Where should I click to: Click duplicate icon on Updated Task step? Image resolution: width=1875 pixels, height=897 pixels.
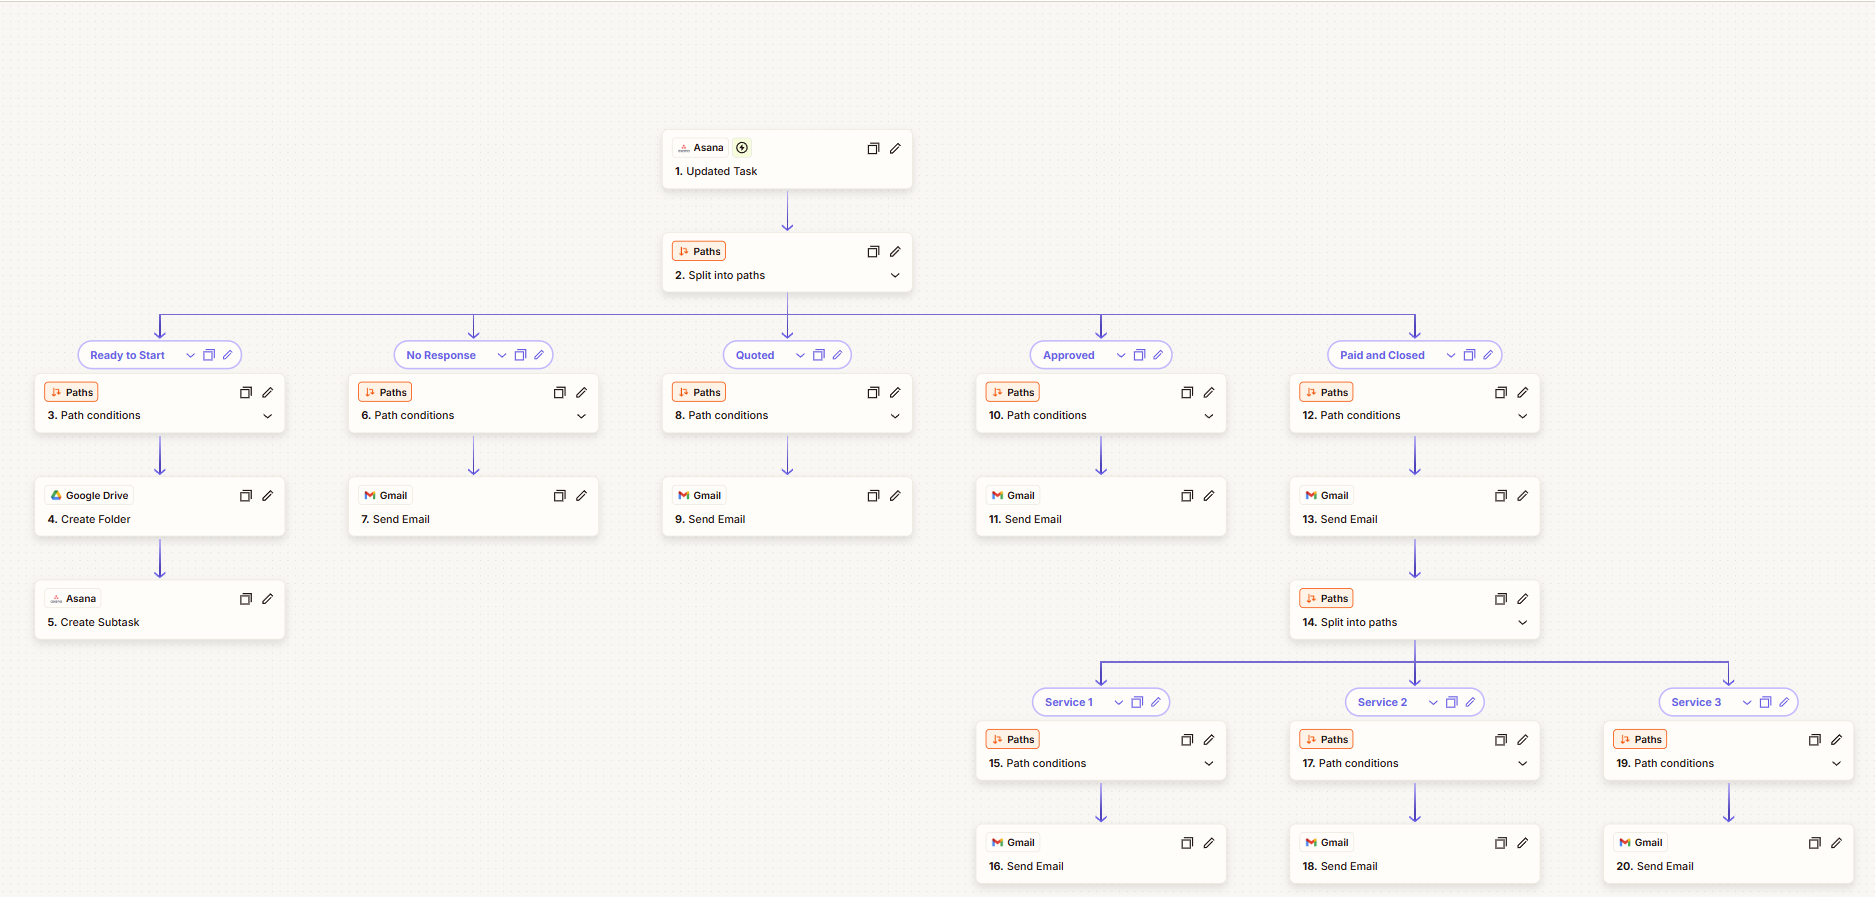[x=873, y=148]
